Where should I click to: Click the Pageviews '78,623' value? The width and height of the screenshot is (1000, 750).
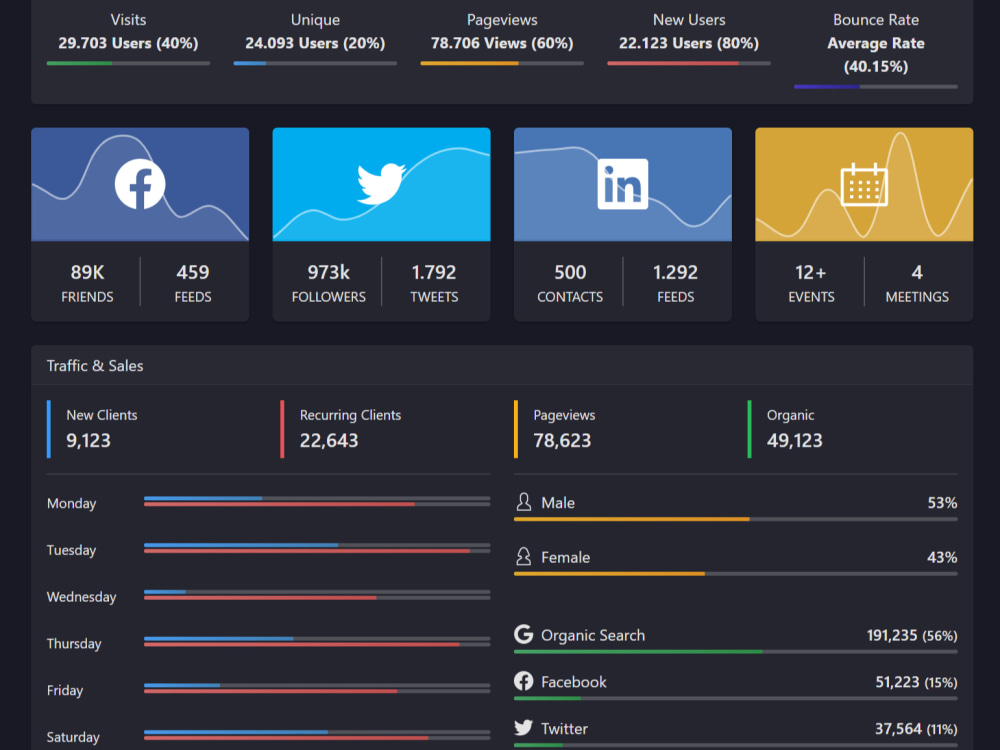(562, 440)
